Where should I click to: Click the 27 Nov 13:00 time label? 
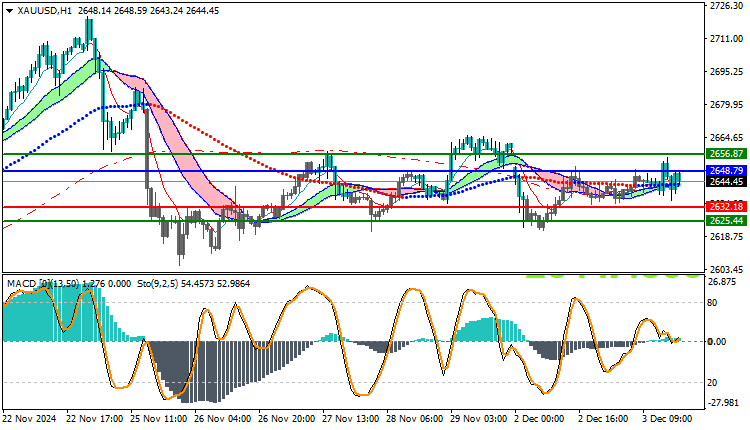click(x=351, y=419)
